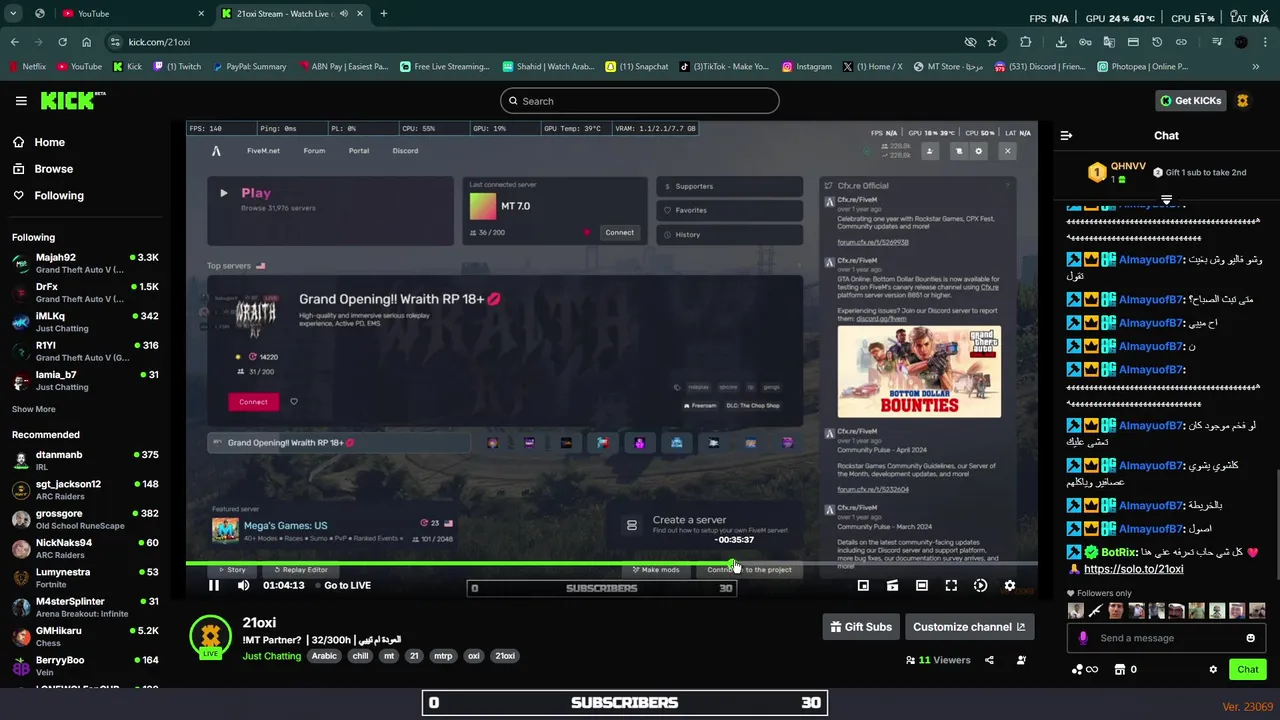Open DrFx channel in the sidebar
The image size is (1280, 720).
(x=85, y=292)
